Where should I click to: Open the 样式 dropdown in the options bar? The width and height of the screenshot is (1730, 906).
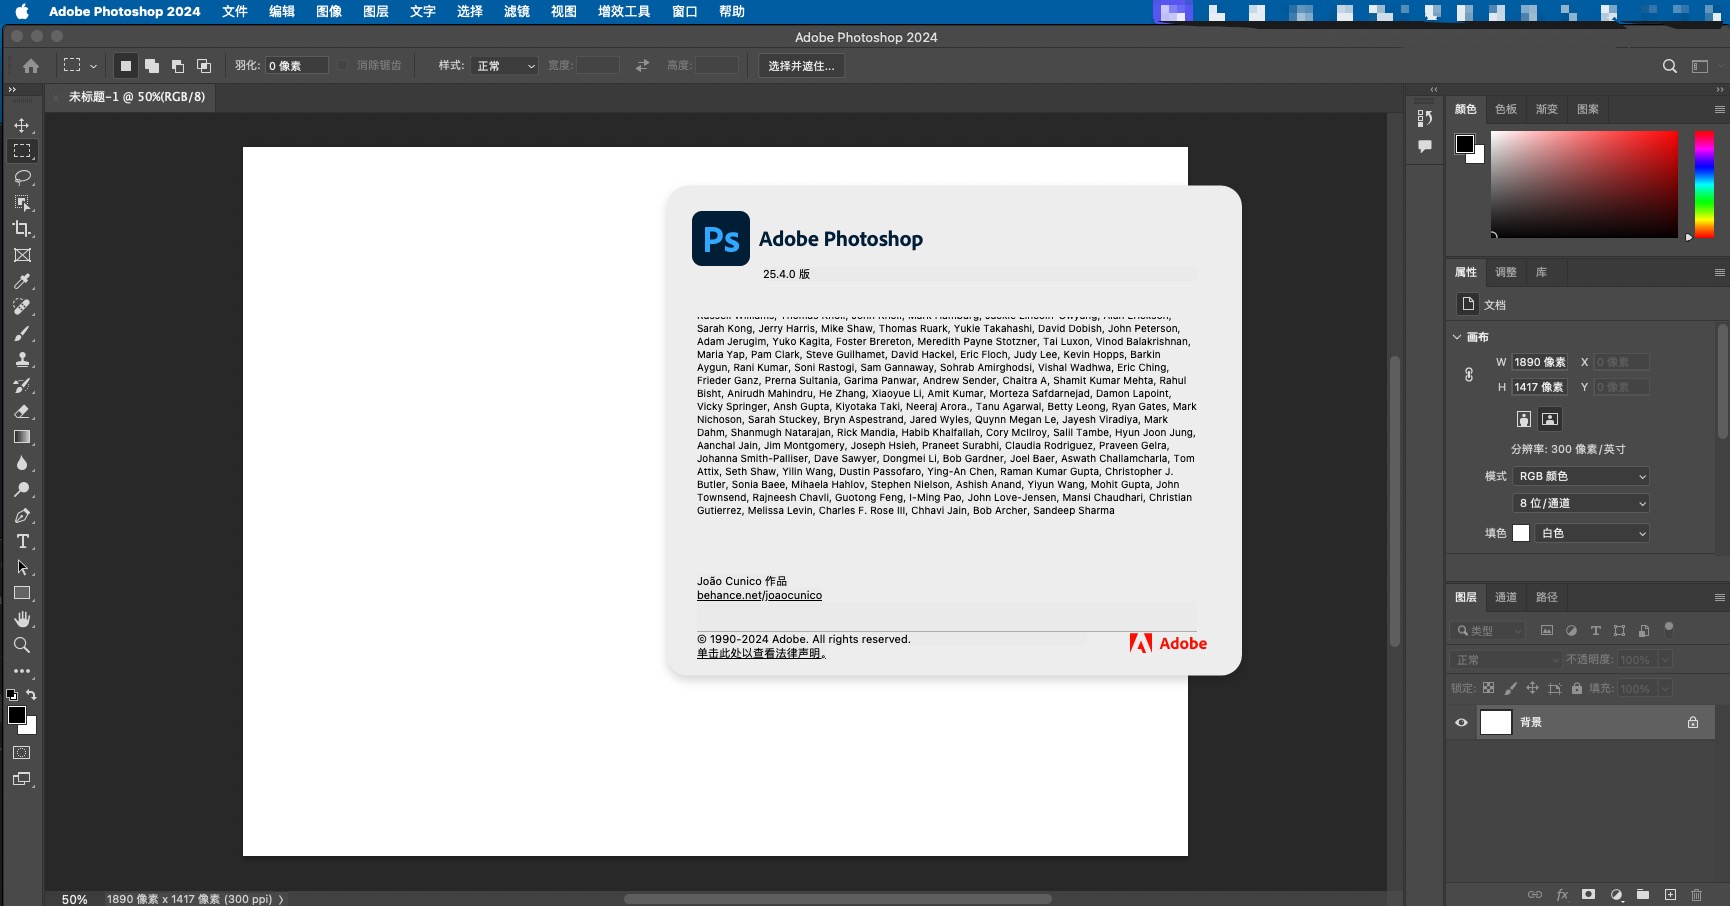504,65
